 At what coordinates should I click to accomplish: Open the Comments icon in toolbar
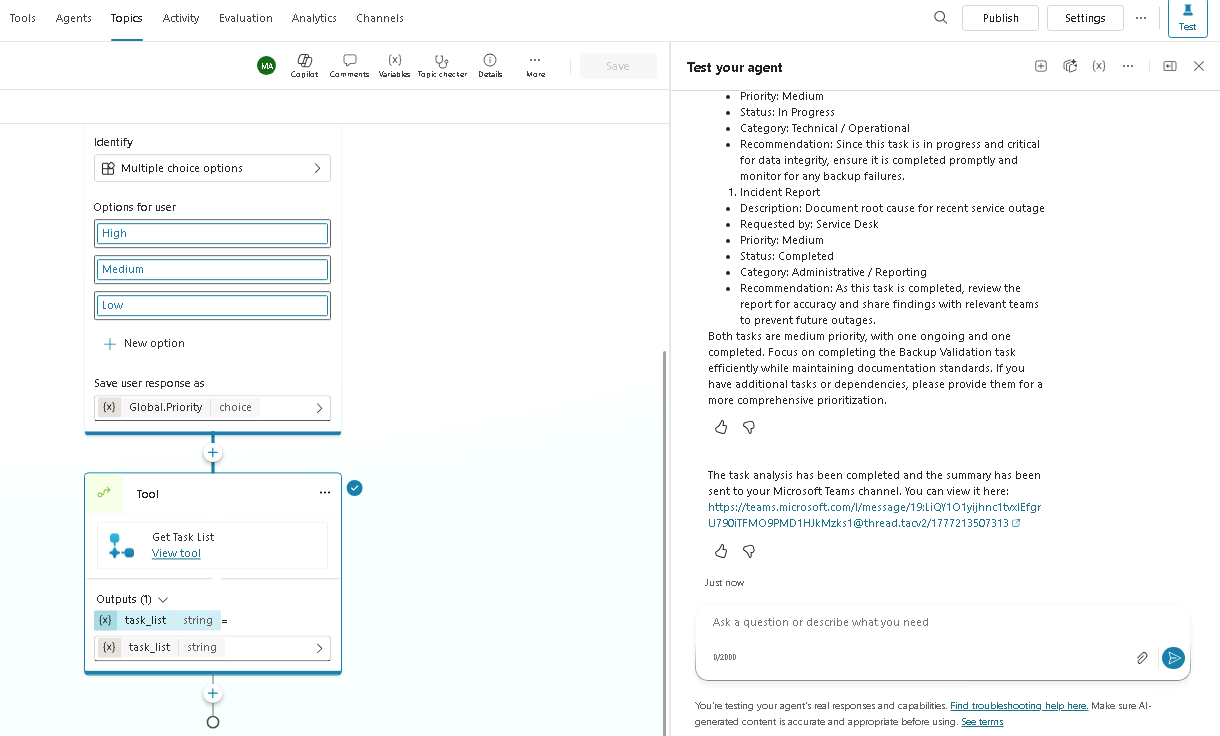349,66
